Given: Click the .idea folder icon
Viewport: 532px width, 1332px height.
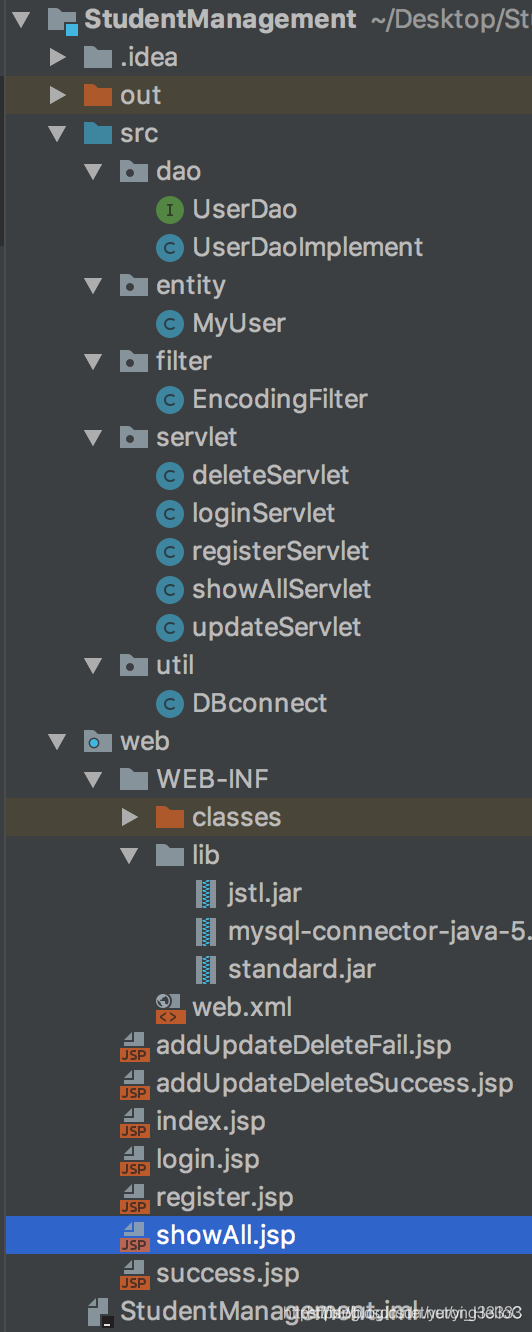Looking at the screenshot, I should [98, 57].
